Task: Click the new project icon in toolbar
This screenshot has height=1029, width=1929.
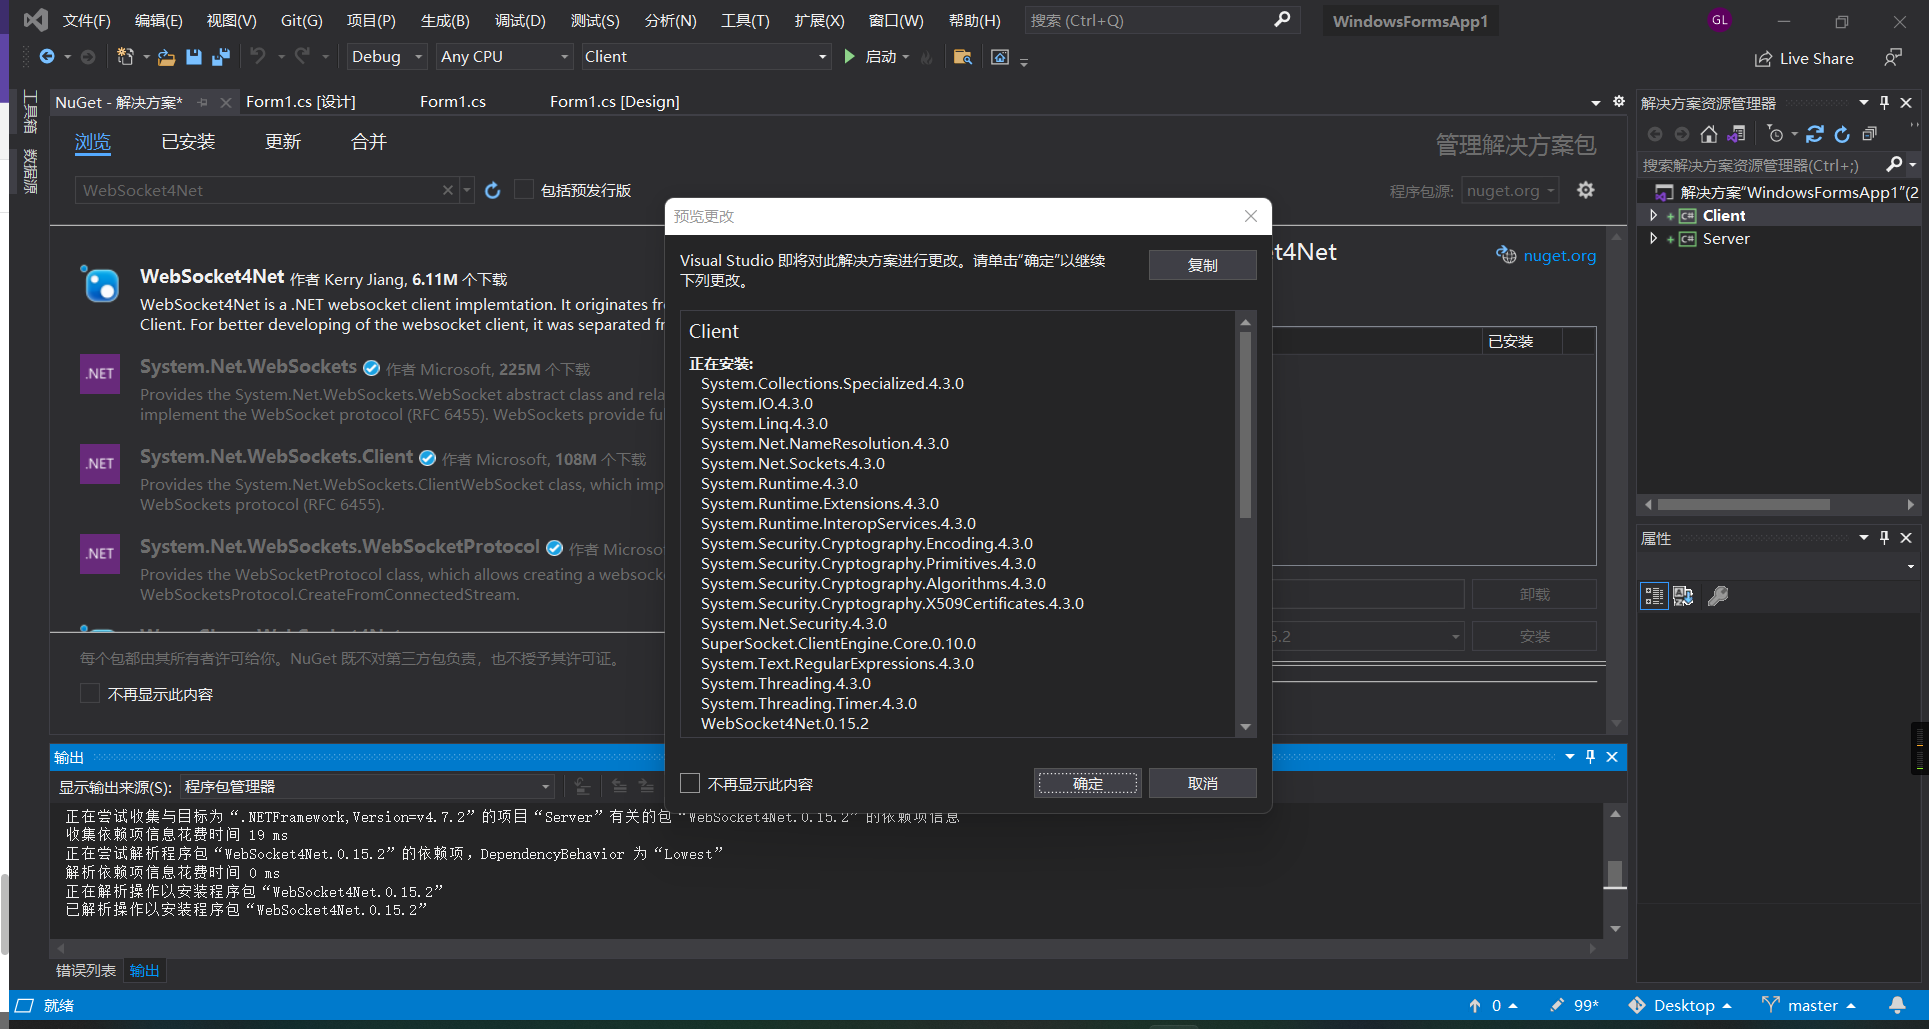Action: [x=125, y=57]
